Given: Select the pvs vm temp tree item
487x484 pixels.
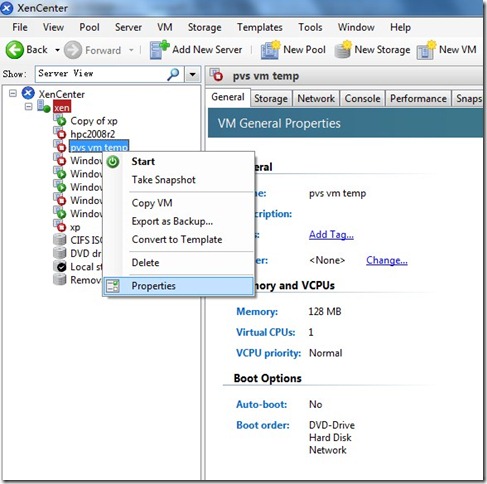Looking at the screenshot, I should coord(99,147).
